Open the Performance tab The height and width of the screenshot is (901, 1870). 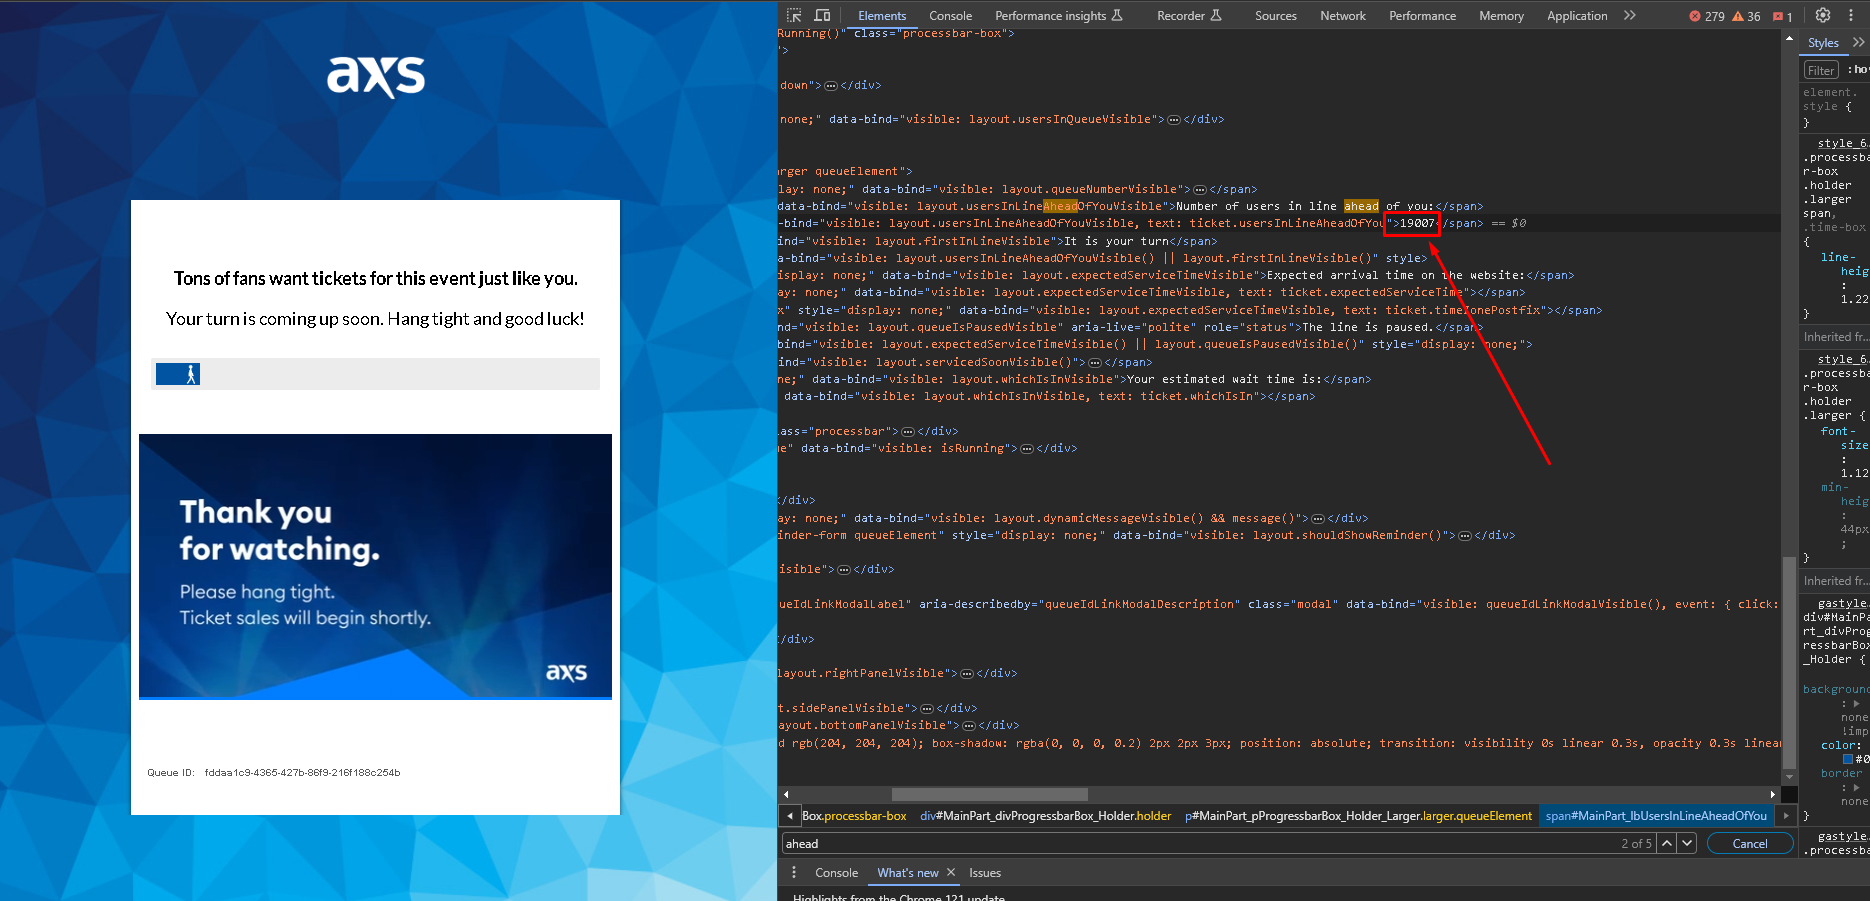(1422, 15)
